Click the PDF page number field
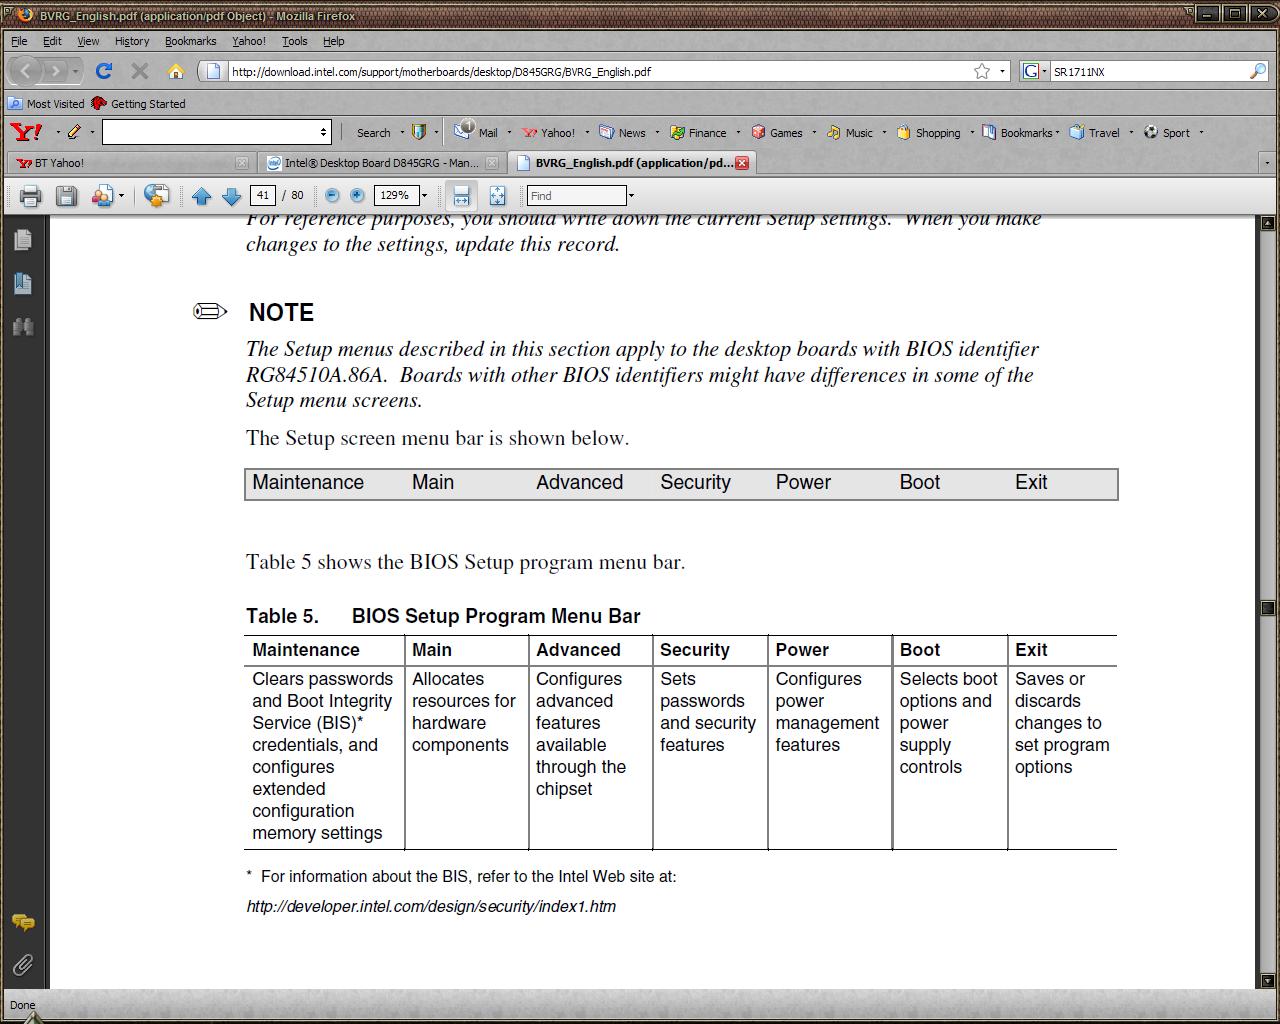 click(x=262, y=196)
